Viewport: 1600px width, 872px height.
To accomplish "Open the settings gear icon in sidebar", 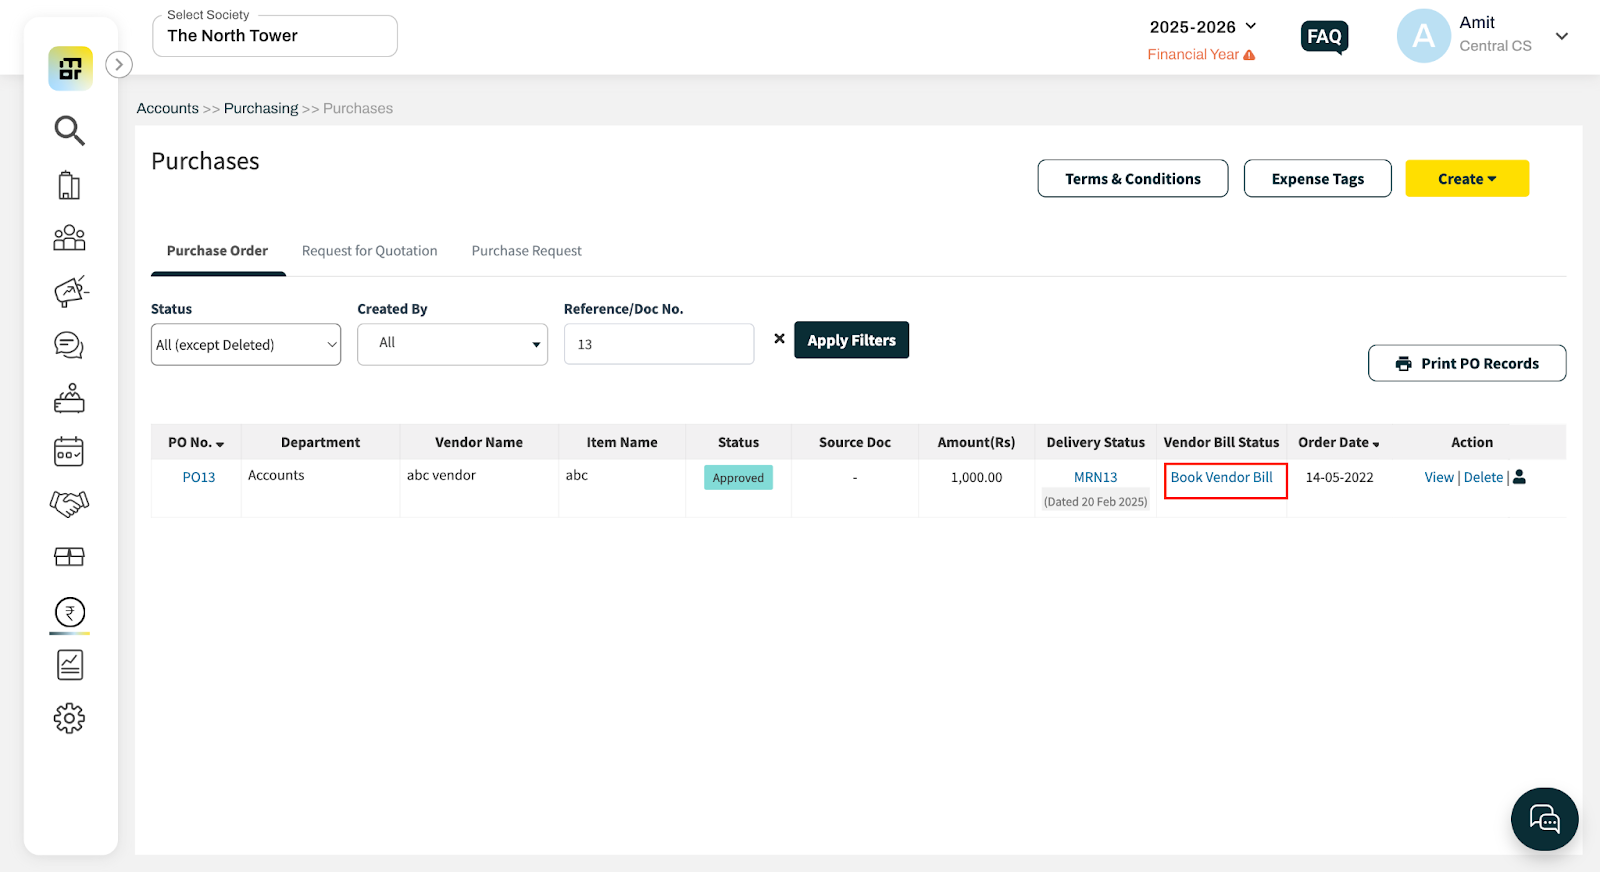I will tap(69, 718).
